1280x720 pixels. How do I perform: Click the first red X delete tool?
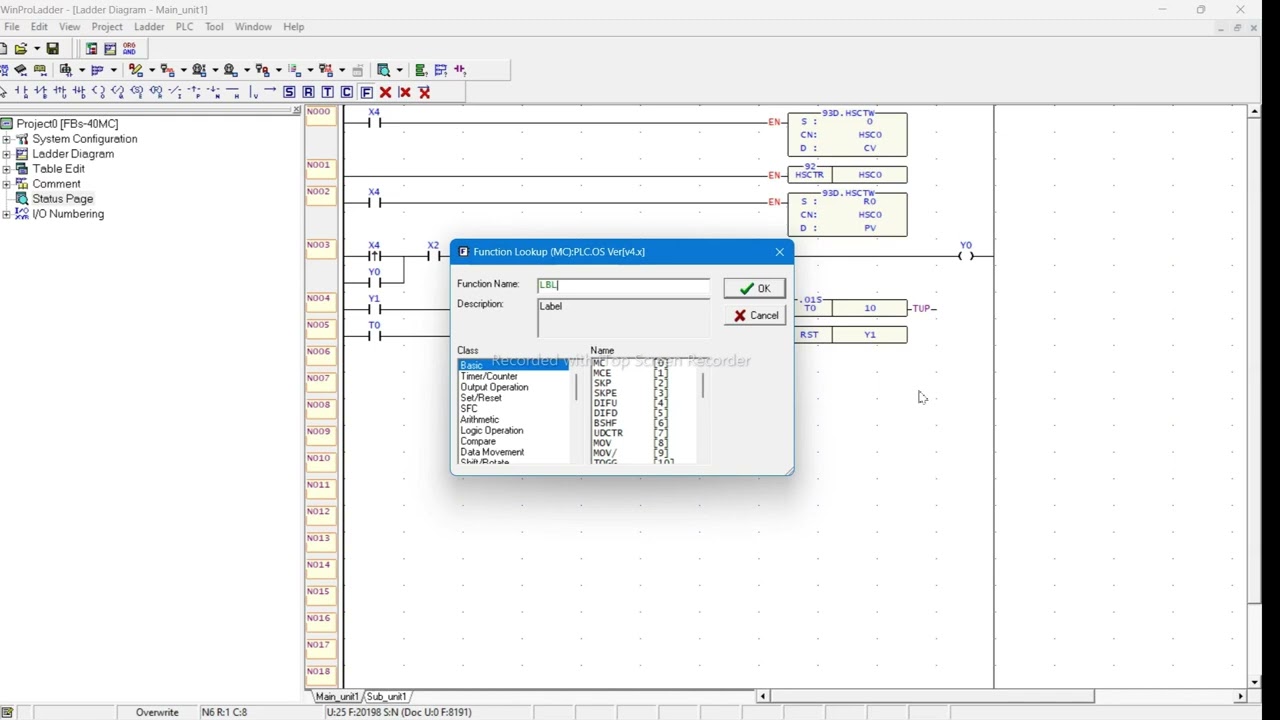point(385,92)
